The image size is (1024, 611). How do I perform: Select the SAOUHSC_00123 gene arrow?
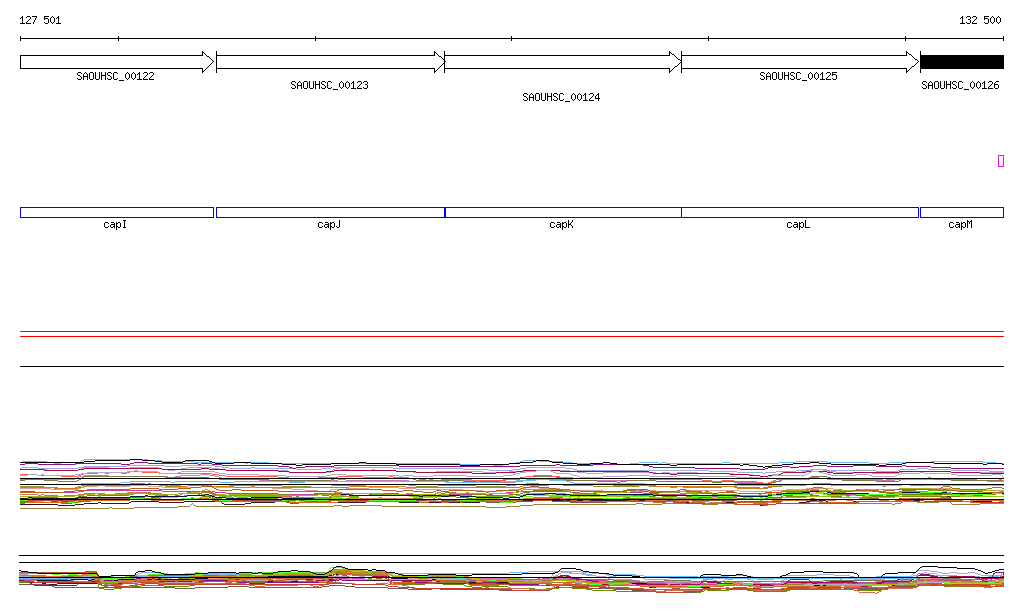(x=330, y=62)
